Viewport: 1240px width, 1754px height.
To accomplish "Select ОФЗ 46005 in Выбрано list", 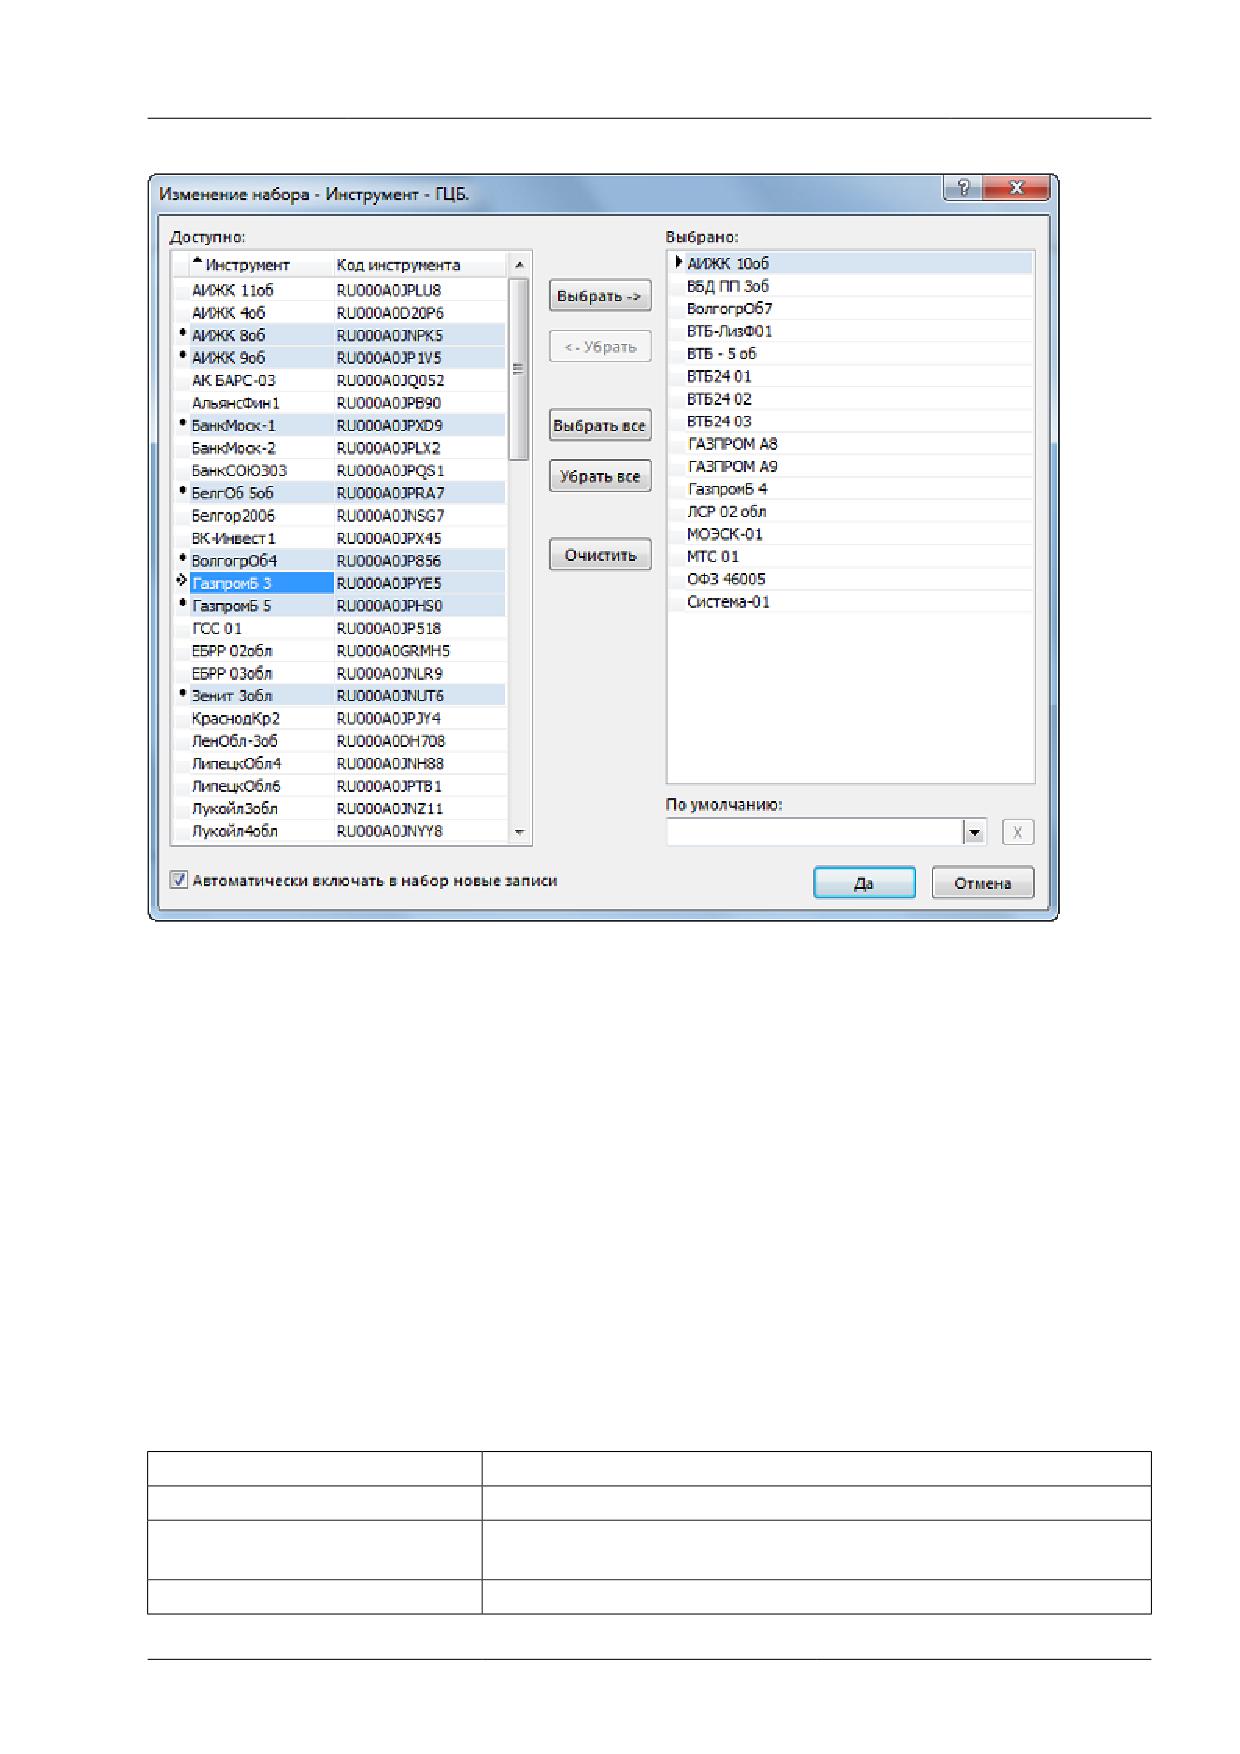I will [851, 579].
